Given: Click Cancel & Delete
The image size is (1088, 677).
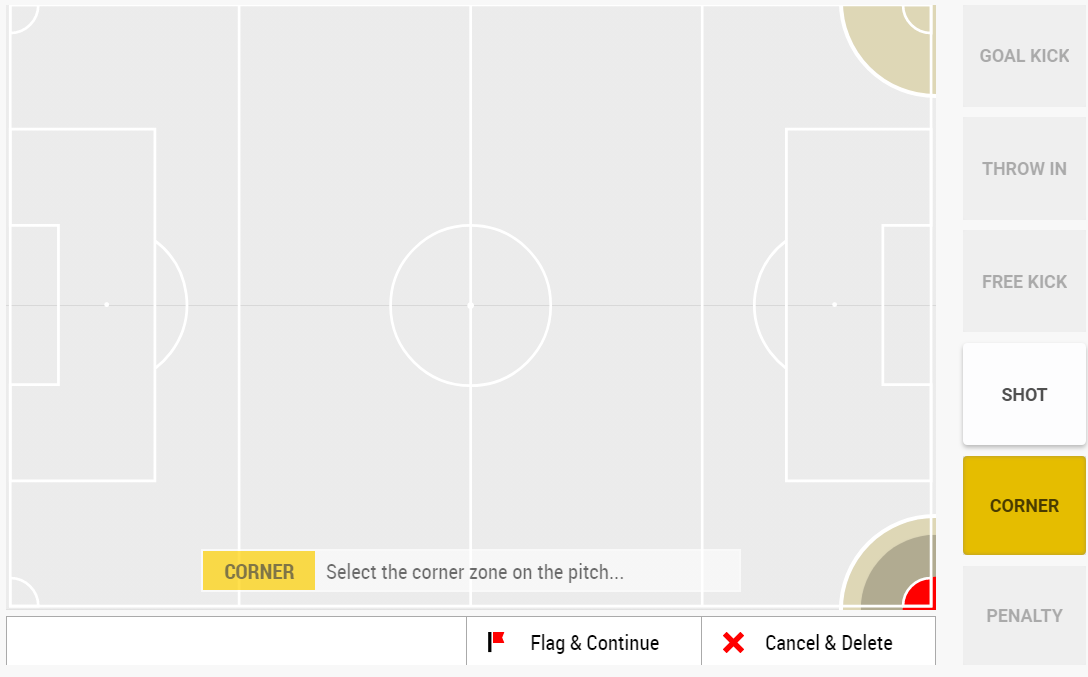Looking at the screenshot, I should point(818,642).
